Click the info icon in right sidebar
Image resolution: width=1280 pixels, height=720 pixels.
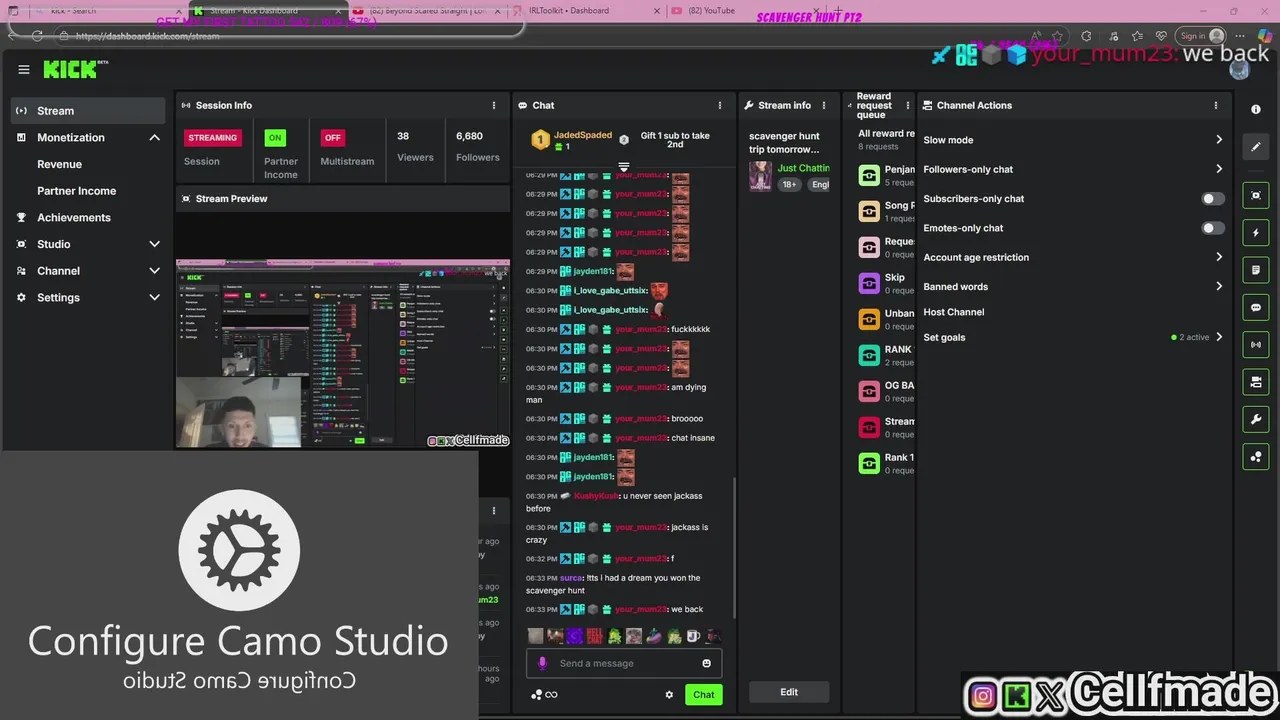(1256, 109)
